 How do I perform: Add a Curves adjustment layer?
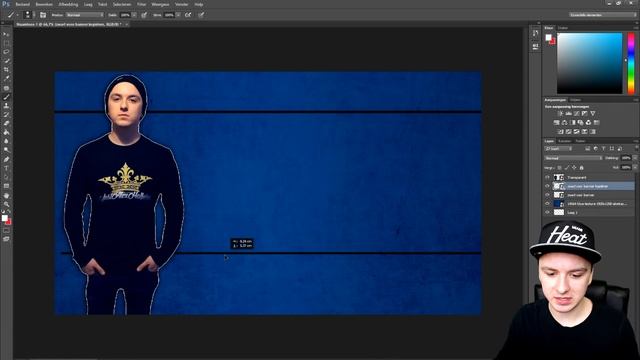coord(577,113)
